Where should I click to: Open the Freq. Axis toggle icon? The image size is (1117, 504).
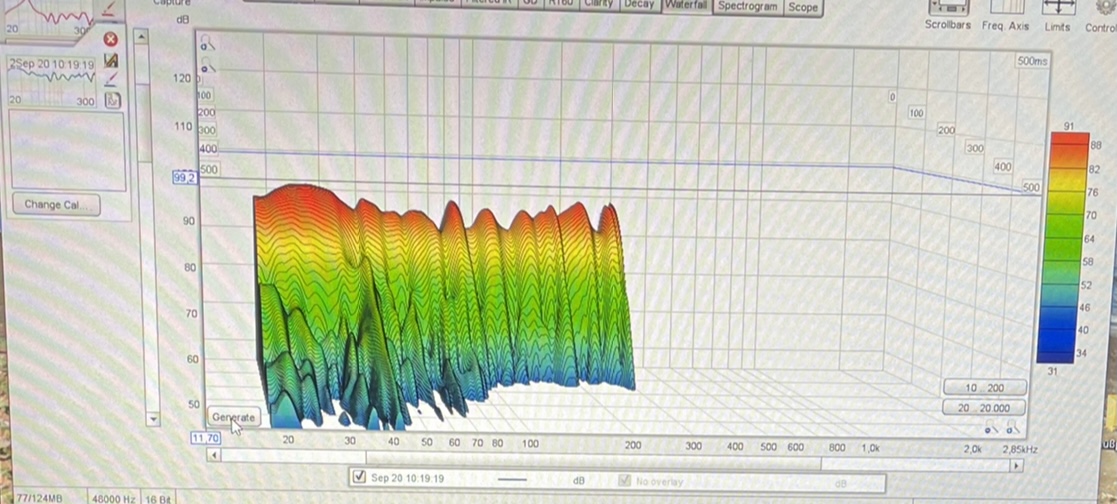(1004, 10)
